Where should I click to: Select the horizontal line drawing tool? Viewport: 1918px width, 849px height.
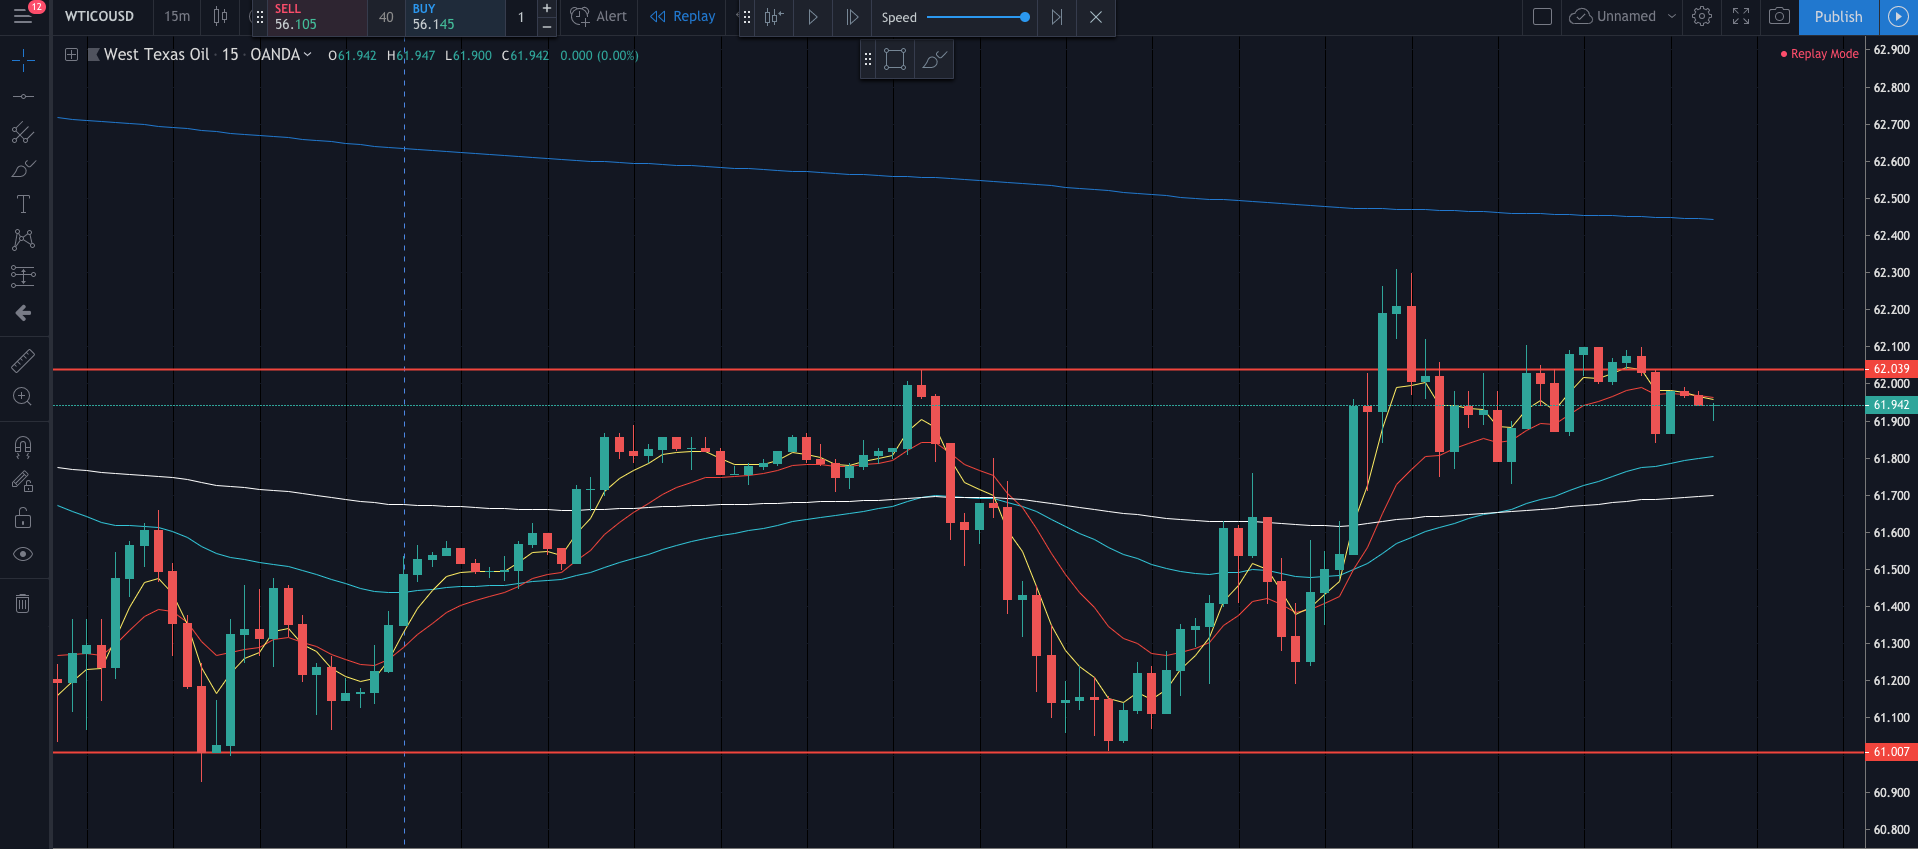click(22, 97)
